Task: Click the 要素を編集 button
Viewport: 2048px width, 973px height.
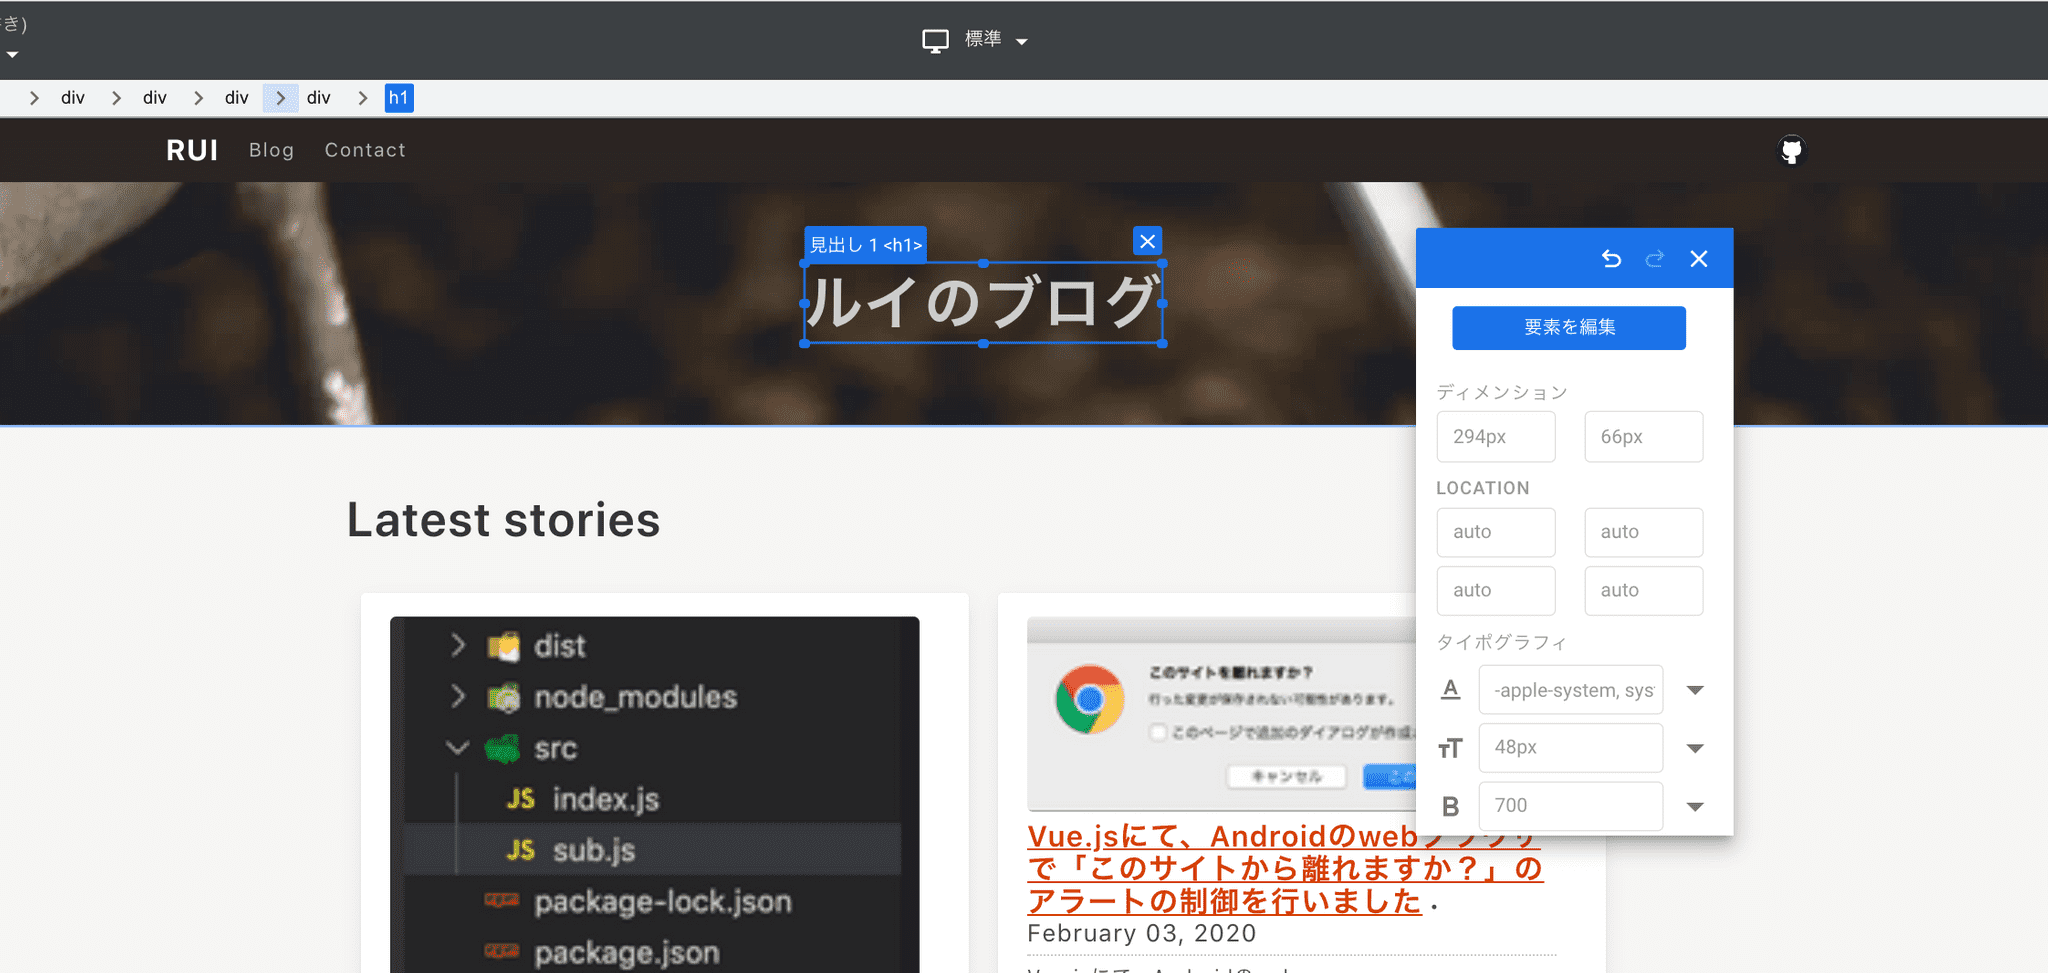Action: [1569, 328]
